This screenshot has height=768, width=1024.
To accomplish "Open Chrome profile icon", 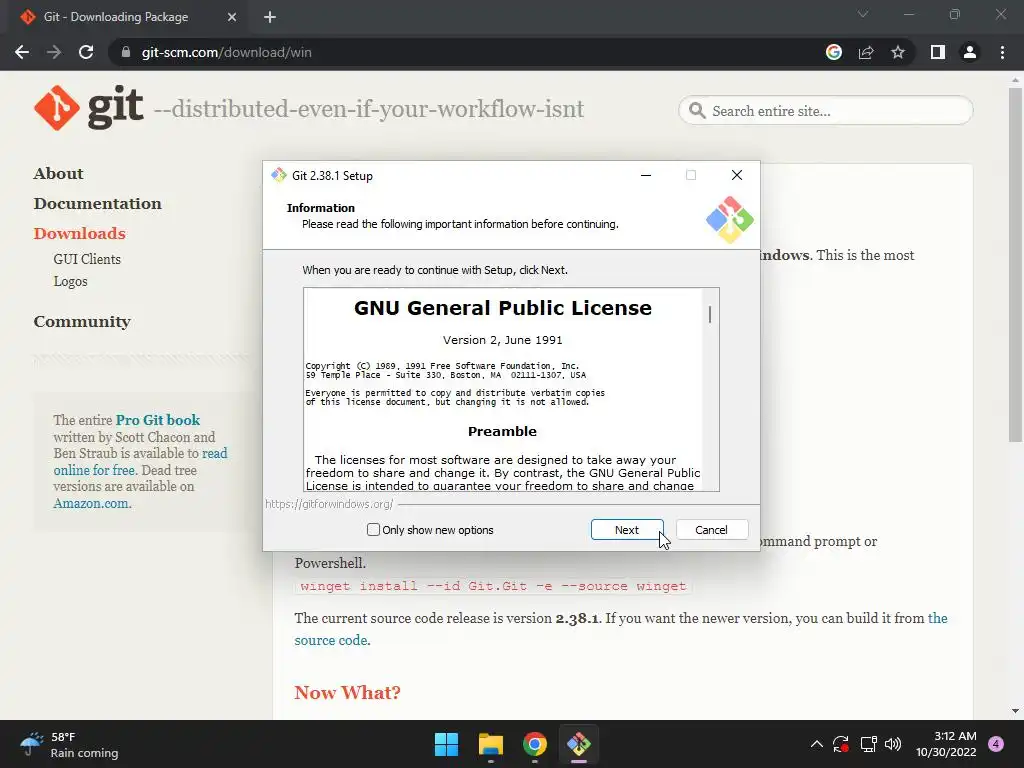I will click(x=970, y=52).
